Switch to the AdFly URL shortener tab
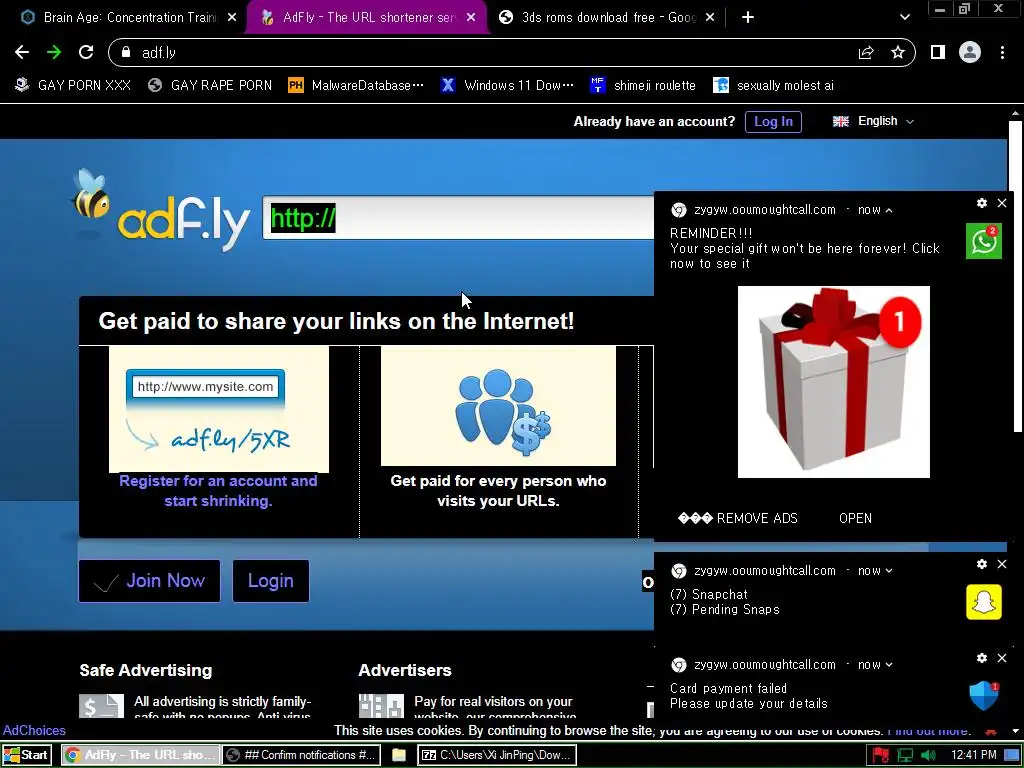1024x768 pixels. [x=368, y=17]
